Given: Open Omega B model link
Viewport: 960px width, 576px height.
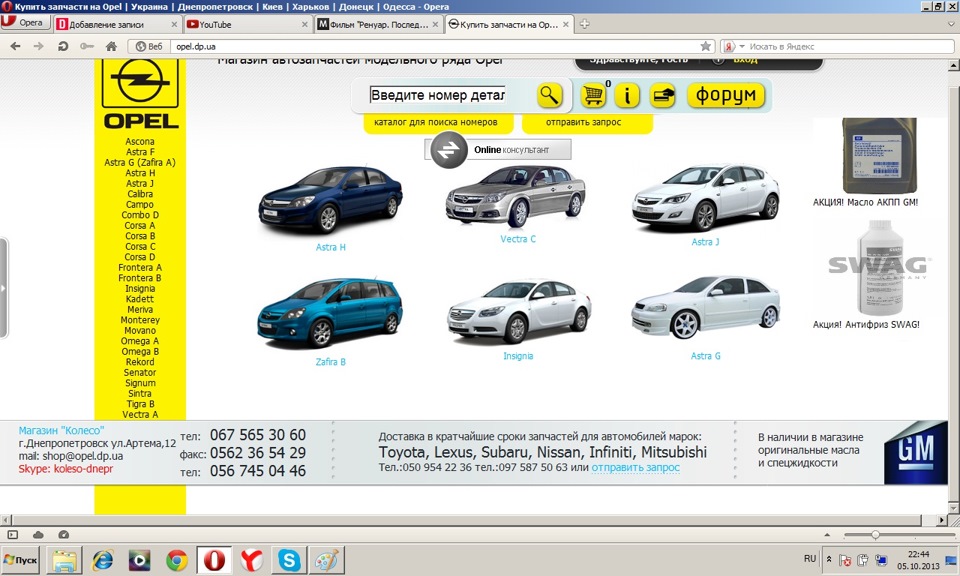Looking at the screenshot, I should point(140,351).
